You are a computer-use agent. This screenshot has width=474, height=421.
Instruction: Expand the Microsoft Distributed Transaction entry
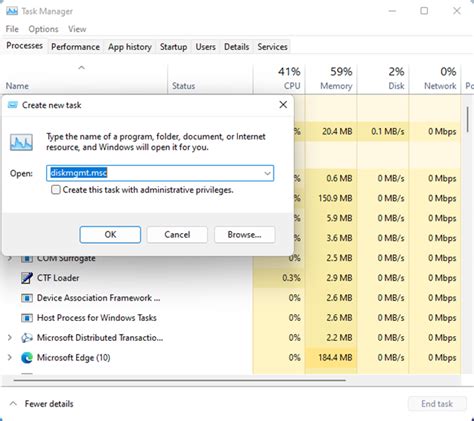10,338
